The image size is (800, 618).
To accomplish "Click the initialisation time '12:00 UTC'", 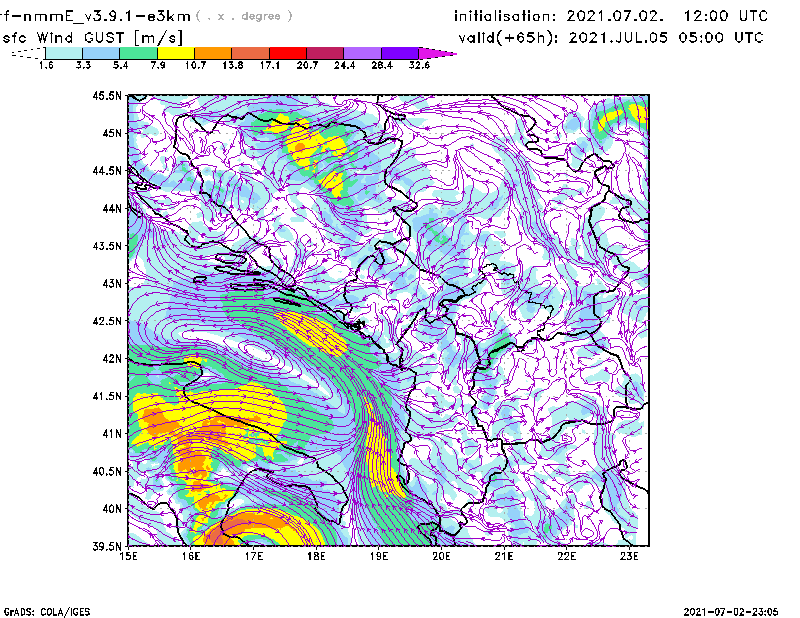I will pyautogui.click(x=726, y=16).
